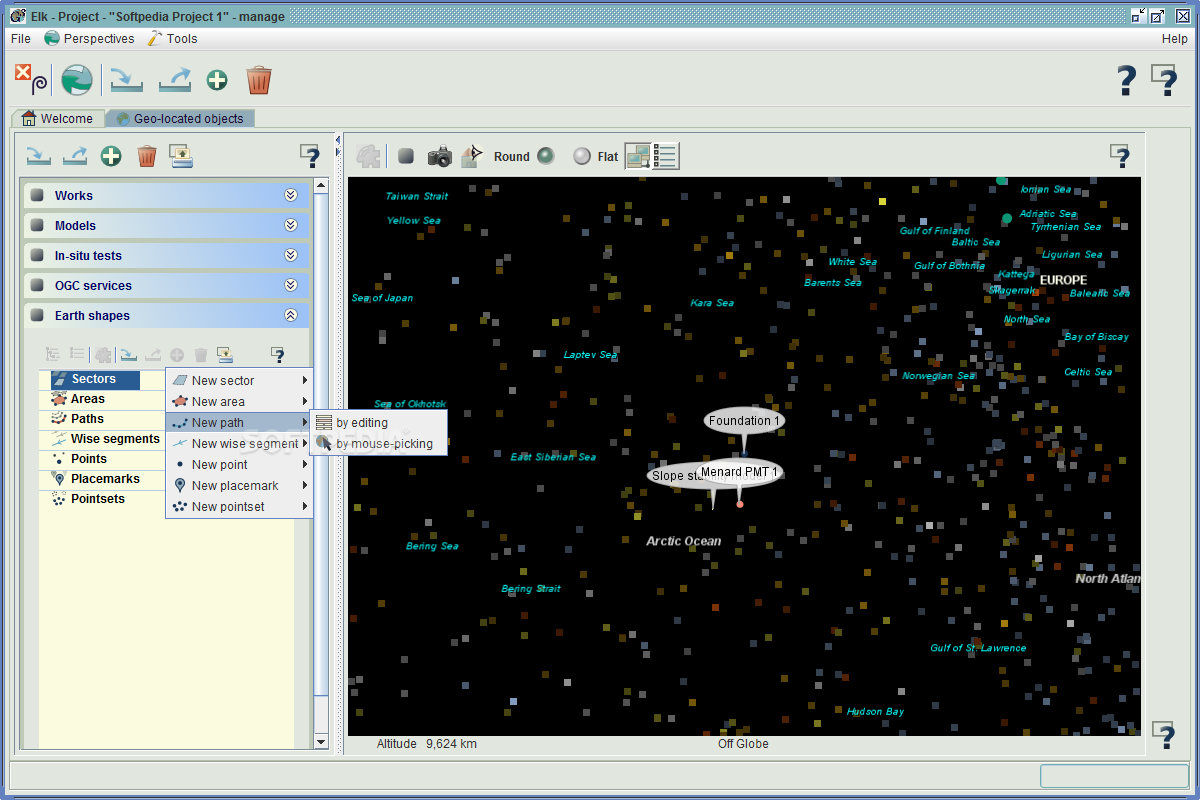
Task: Open the File menu
Action: point(20,39)
